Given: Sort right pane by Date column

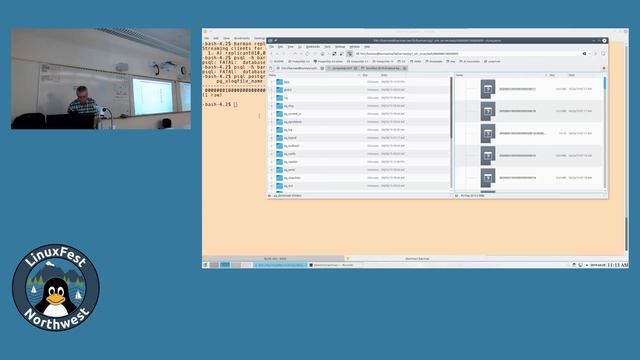Looking at the screenshot, I should [x=584, y=75].
